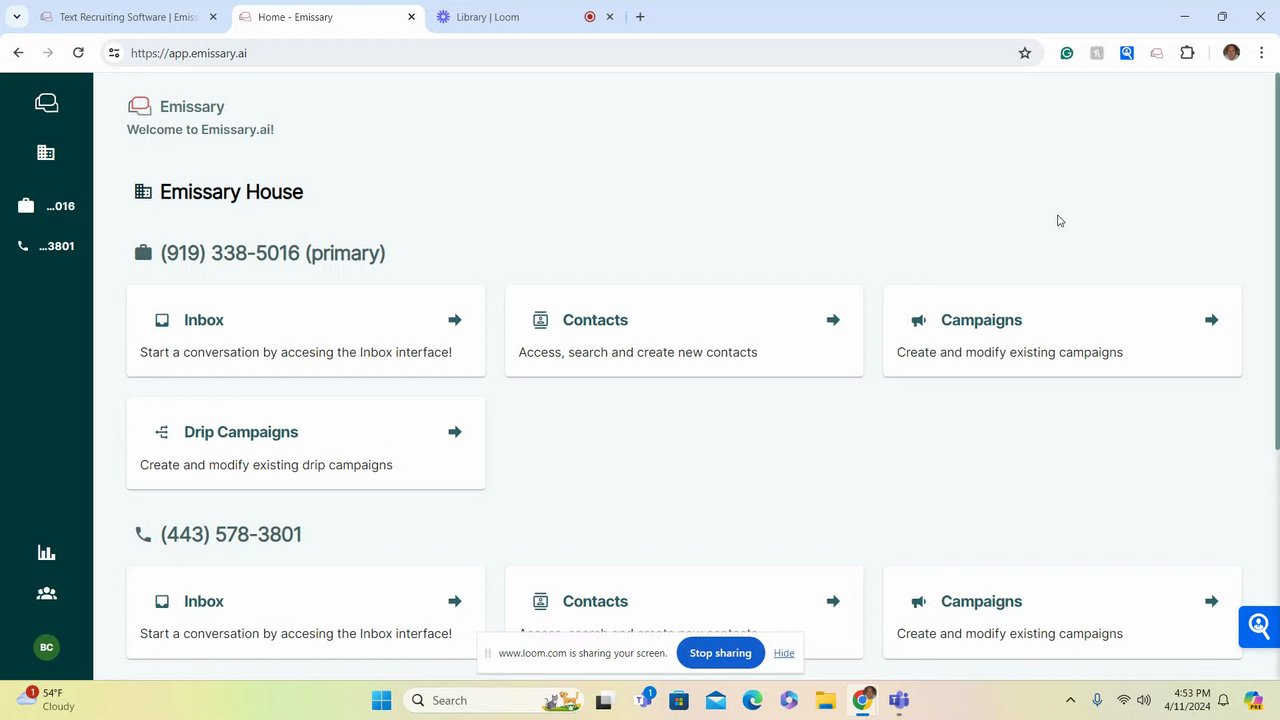Click the taskbar Search box

[x=495, y=700]
